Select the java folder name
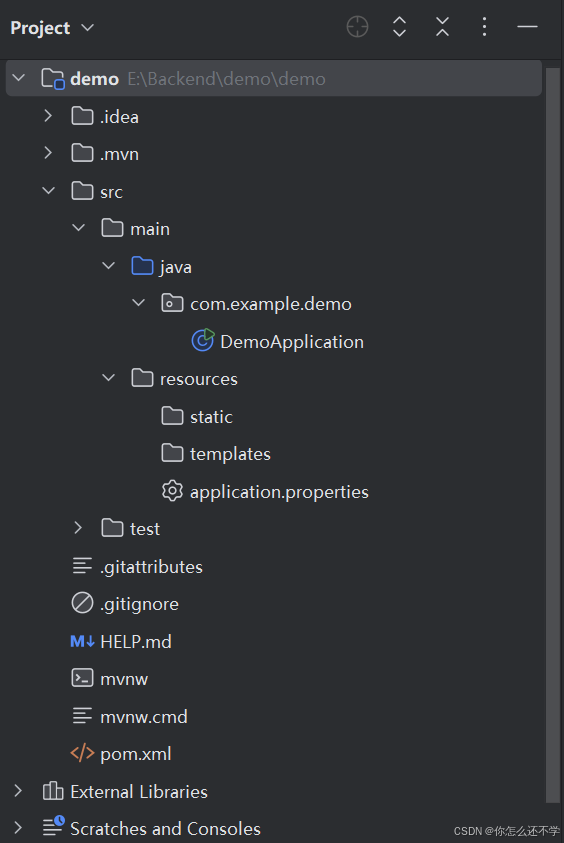 [x=175, y=267]
